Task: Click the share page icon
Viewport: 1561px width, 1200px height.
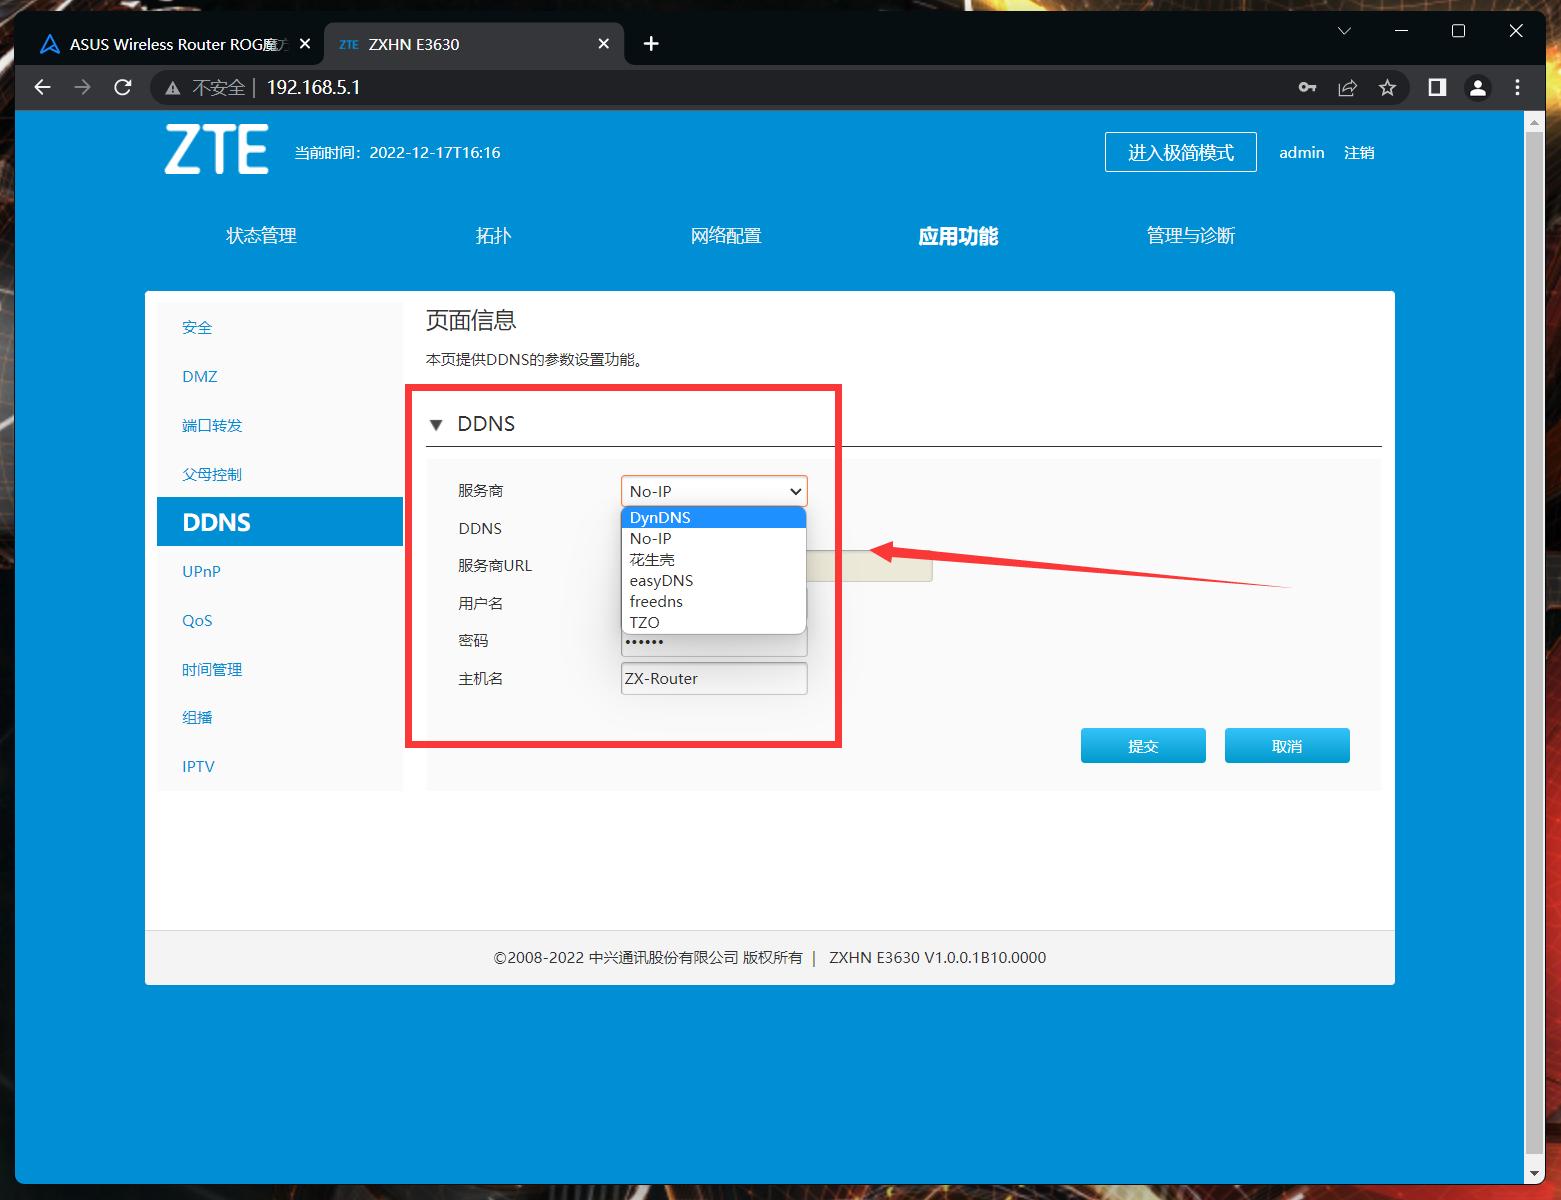Action: (1347, 88)
